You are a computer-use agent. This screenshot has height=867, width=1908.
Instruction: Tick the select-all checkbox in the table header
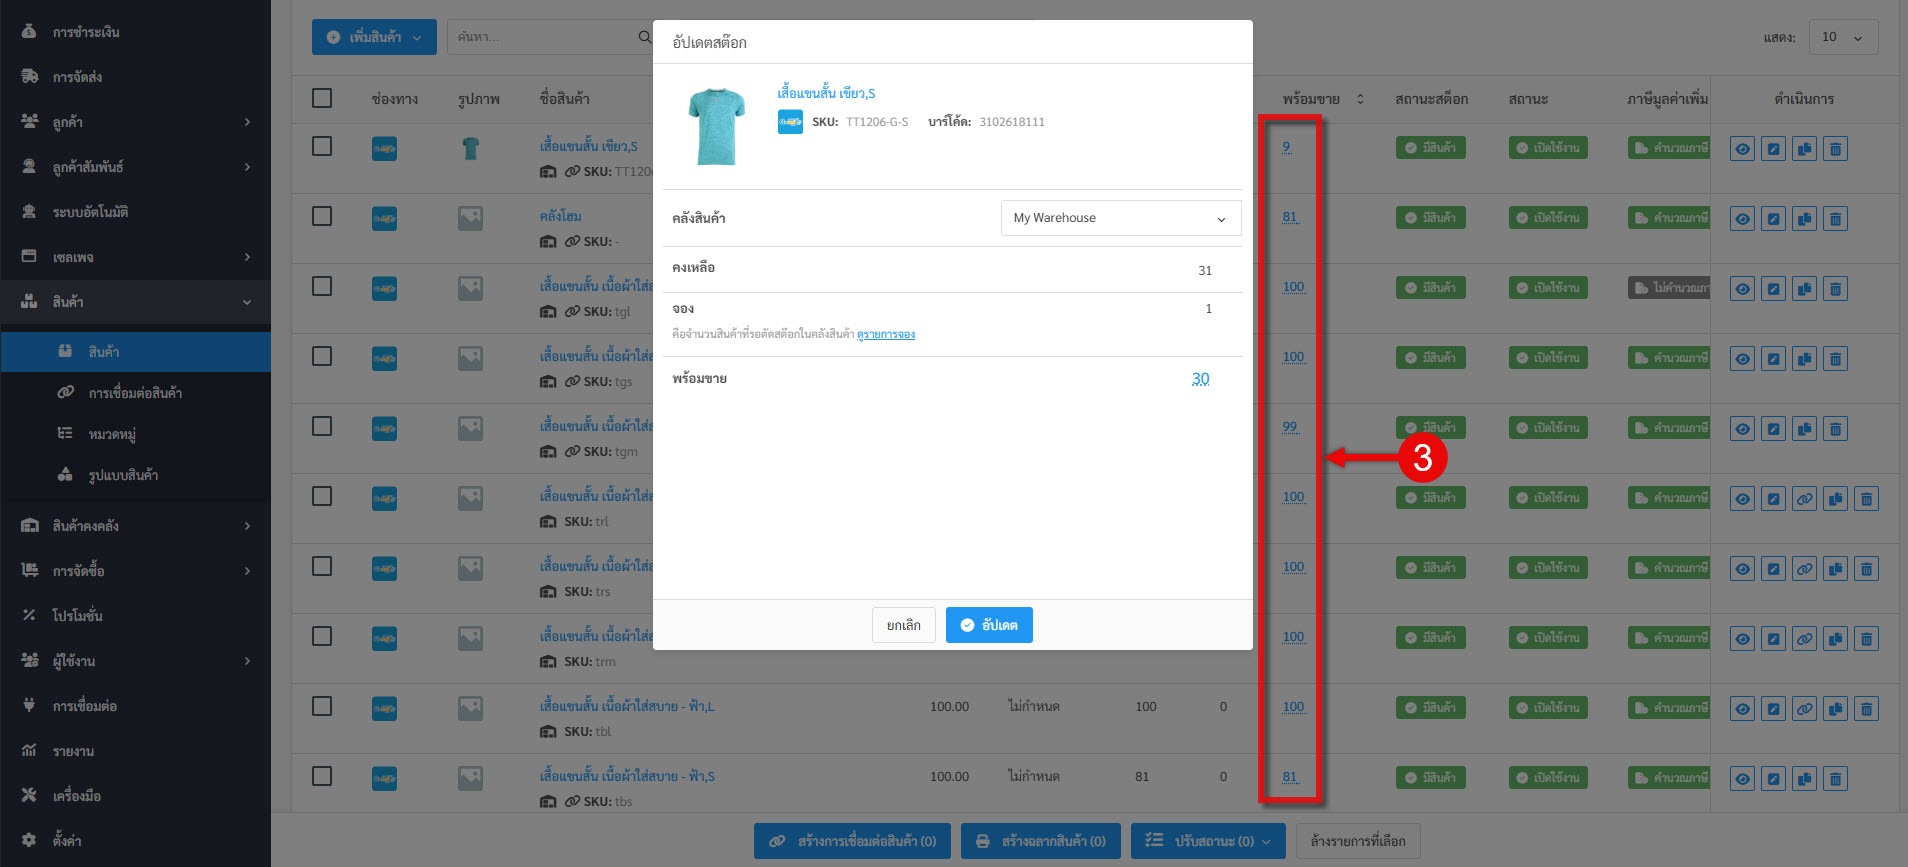pos(322,98)
